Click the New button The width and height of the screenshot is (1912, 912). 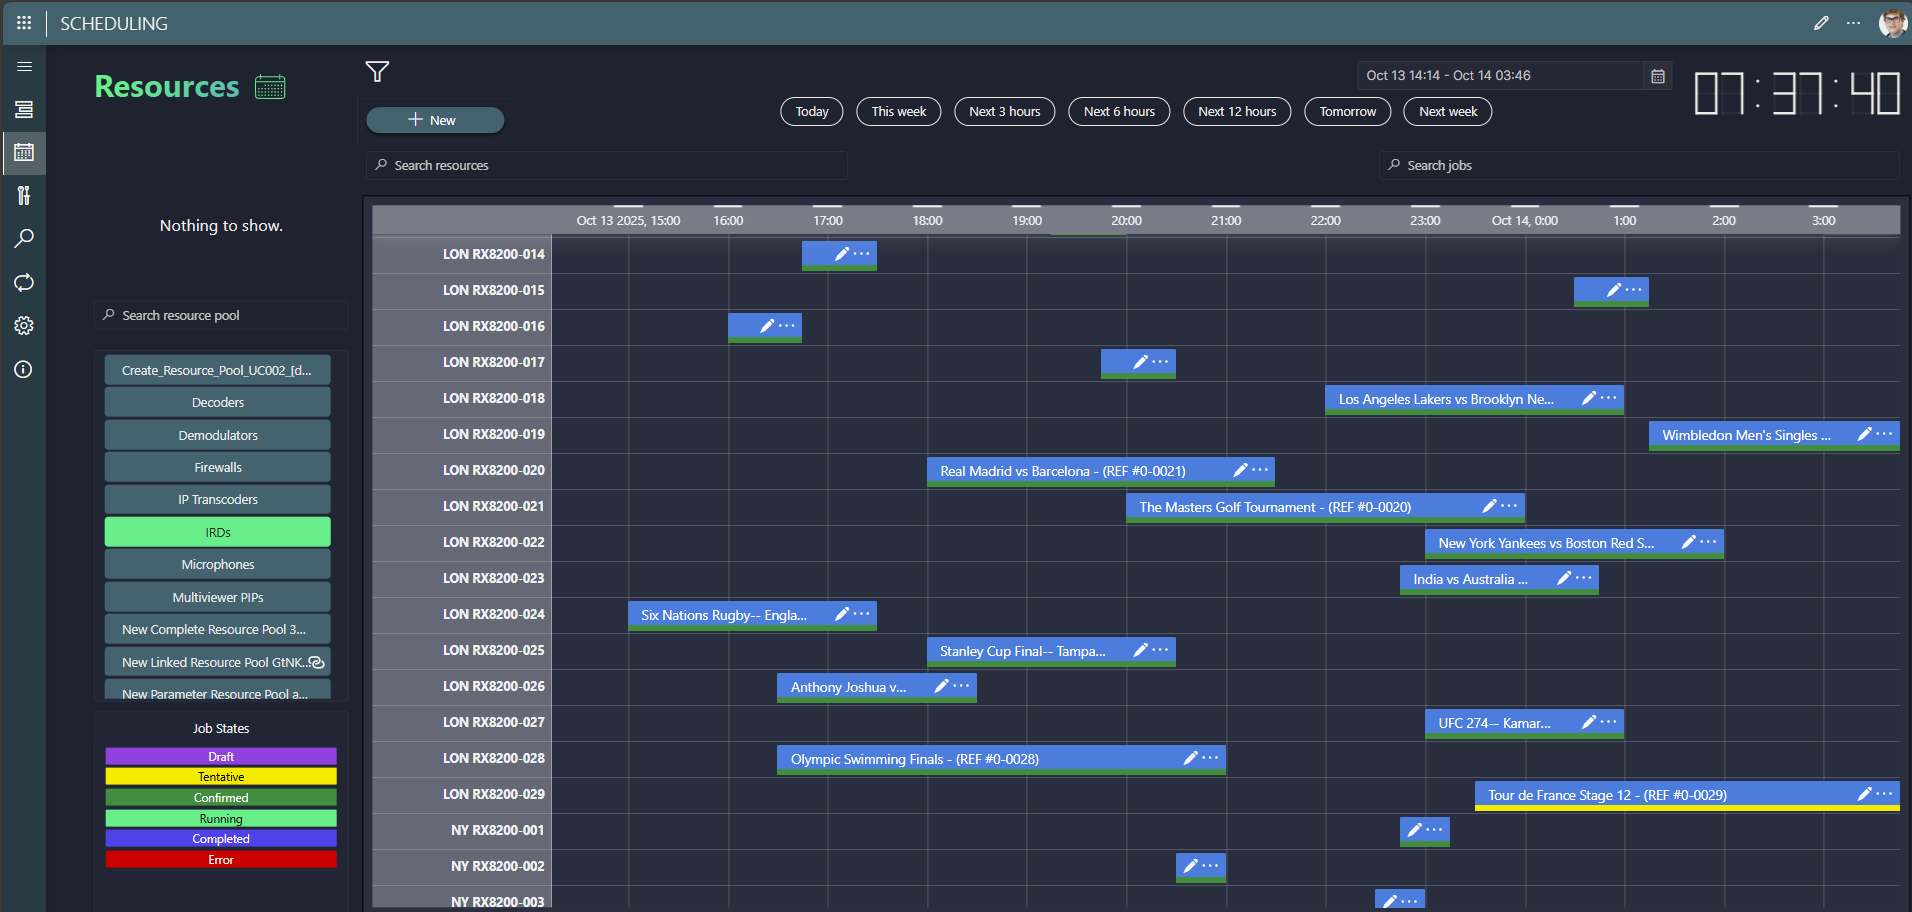434,120
